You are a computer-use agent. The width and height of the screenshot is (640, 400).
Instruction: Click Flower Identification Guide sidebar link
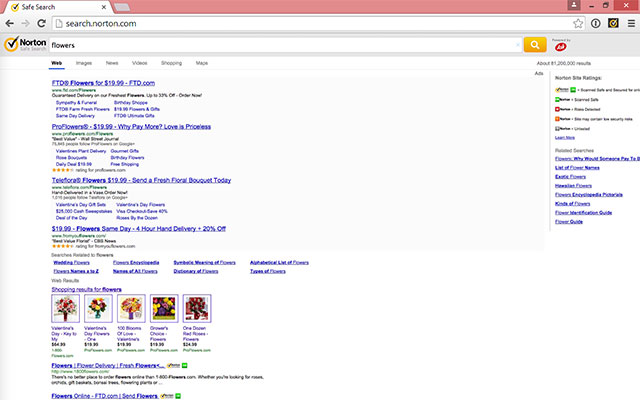pyautogui.click(x=583, y=213)
